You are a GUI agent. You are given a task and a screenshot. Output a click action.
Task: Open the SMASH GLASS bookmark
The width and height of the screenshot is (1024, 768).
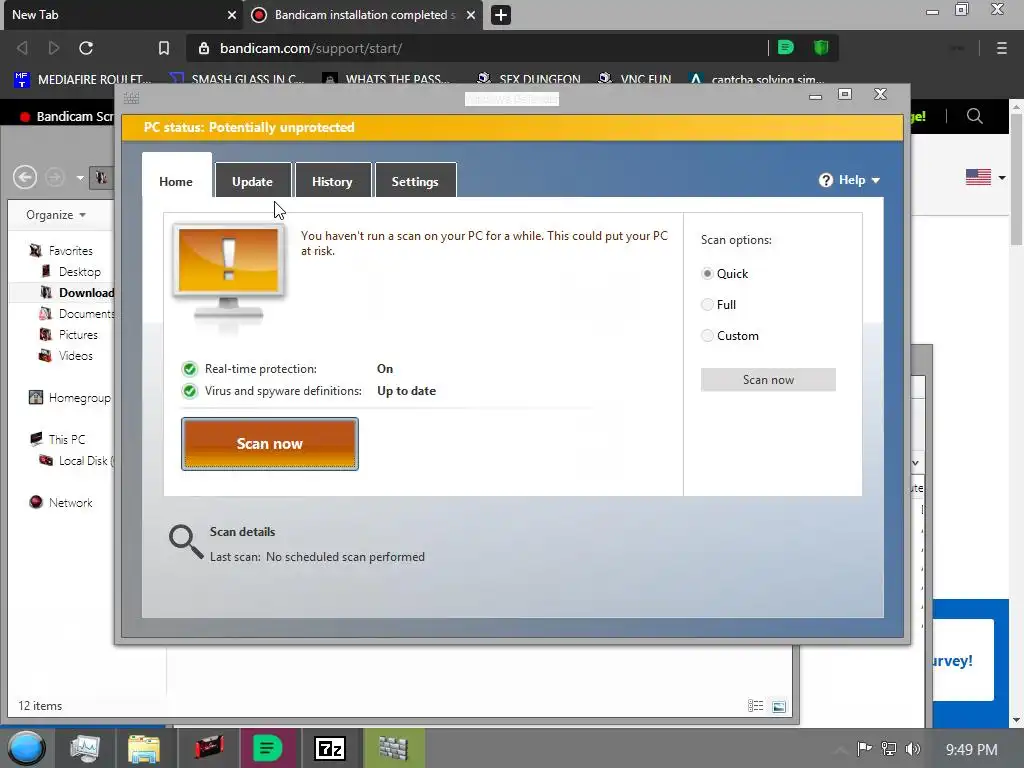(236, 79)
